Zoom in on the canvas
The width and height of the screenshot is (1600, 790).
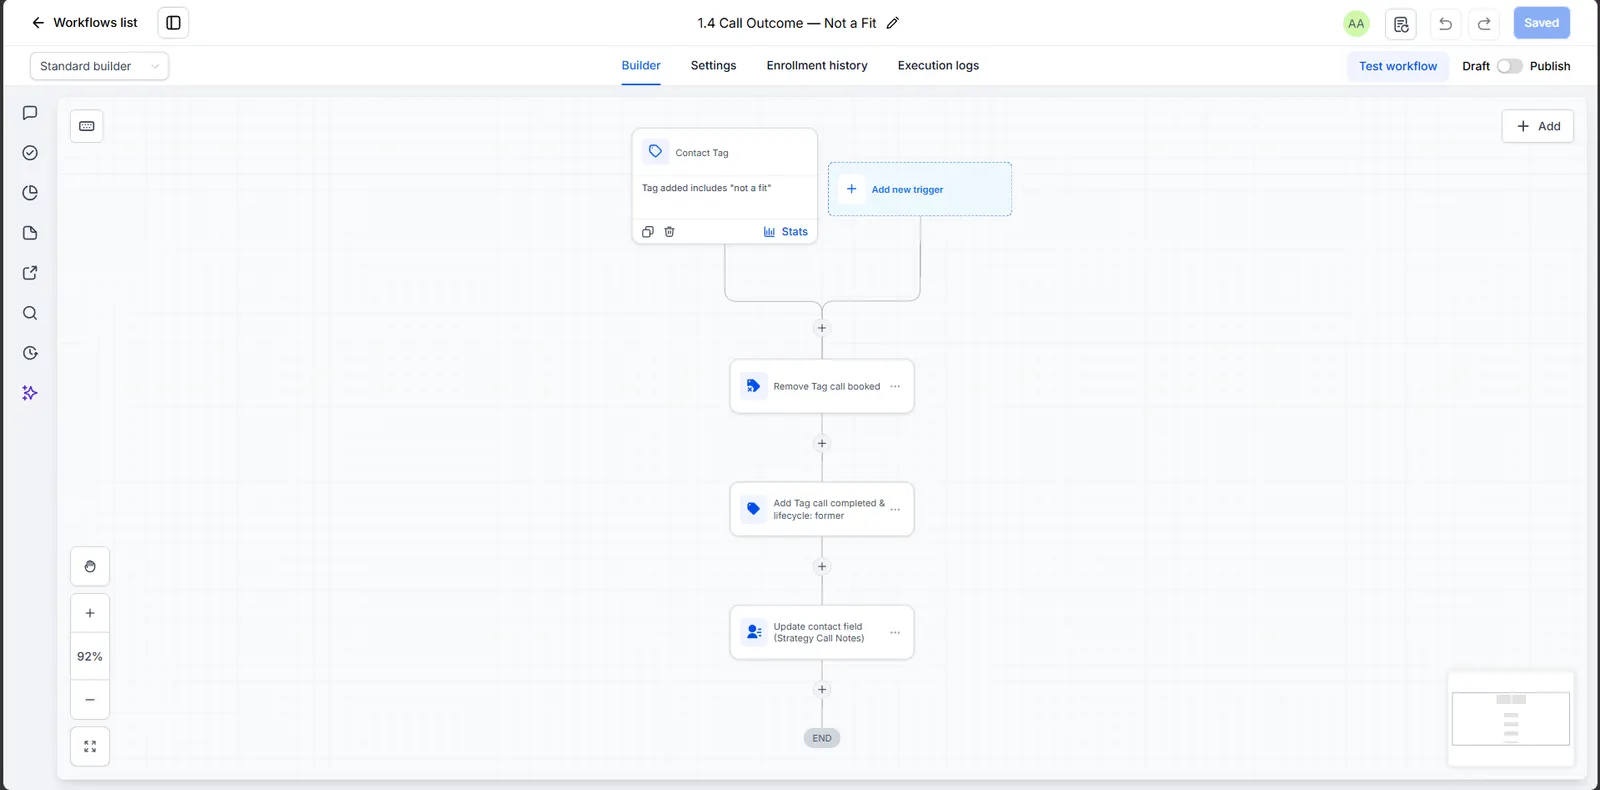coord(90,613)
